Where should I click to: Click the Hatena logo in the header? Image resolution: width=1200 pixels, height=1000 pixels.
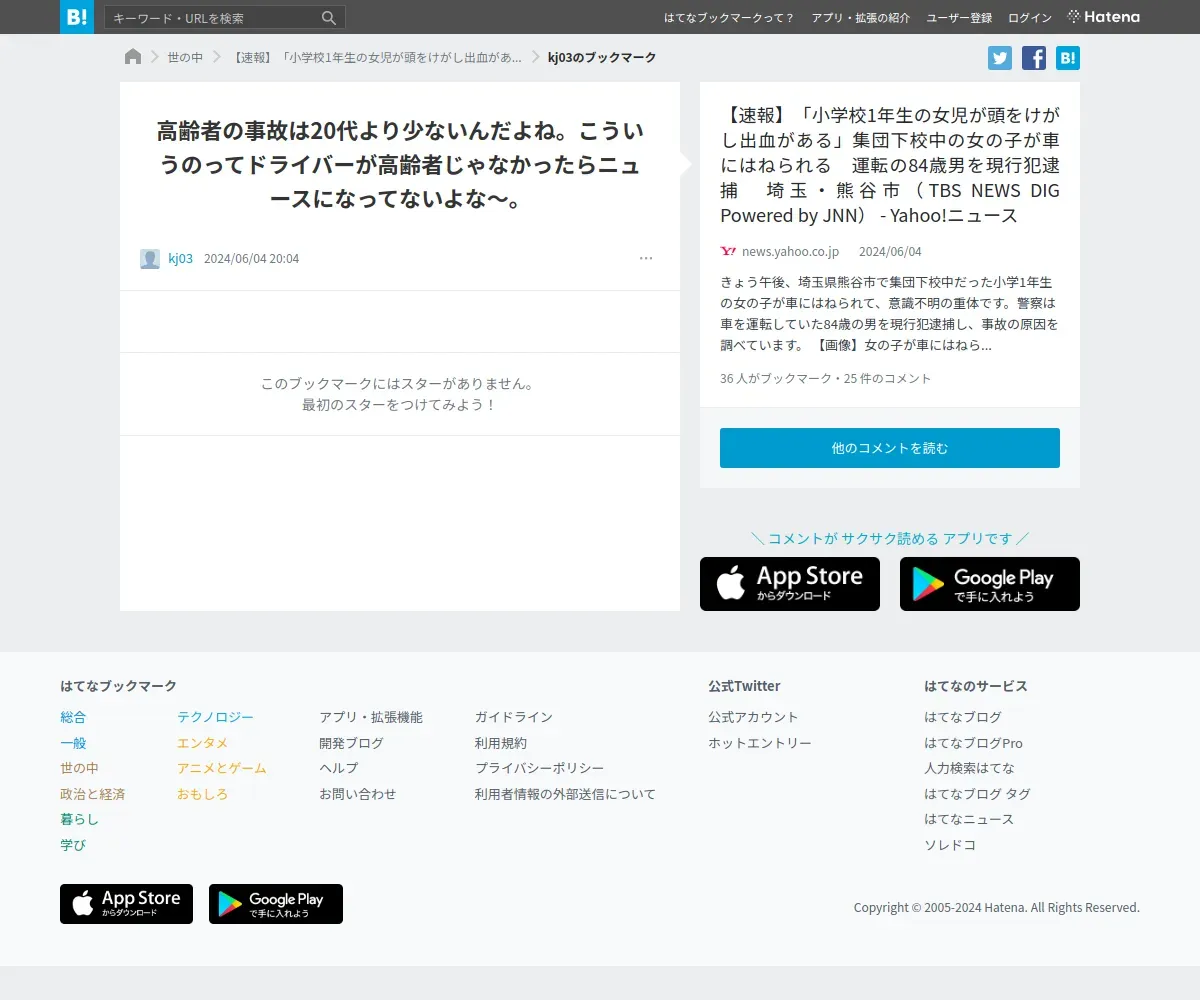pyautogui.click(x=1104, y=17)
